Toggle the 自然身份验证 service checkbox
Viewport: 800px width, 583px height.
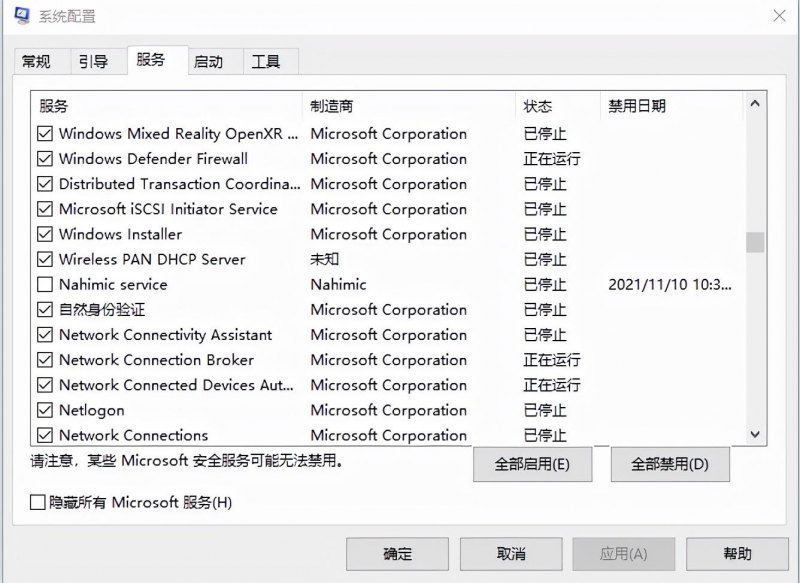point(45,310)
